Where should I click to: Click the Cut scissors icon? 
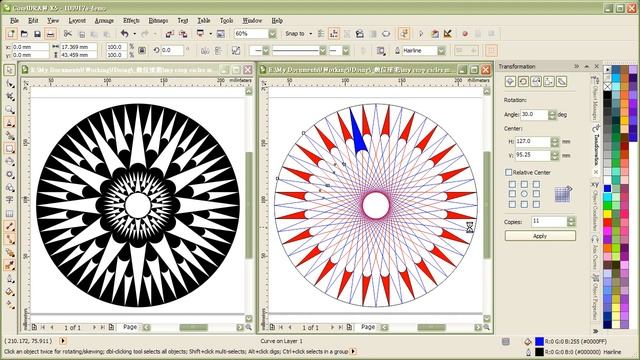[68, 34]
